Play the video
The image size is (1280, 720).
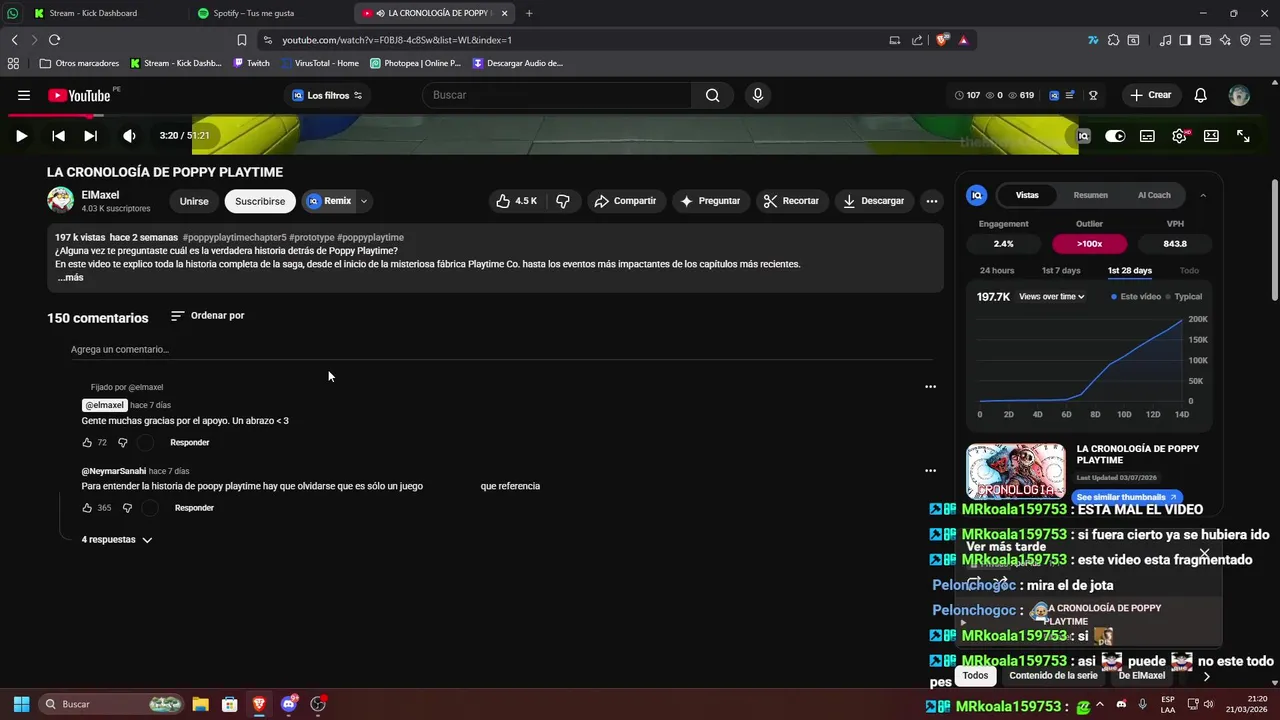21,136
